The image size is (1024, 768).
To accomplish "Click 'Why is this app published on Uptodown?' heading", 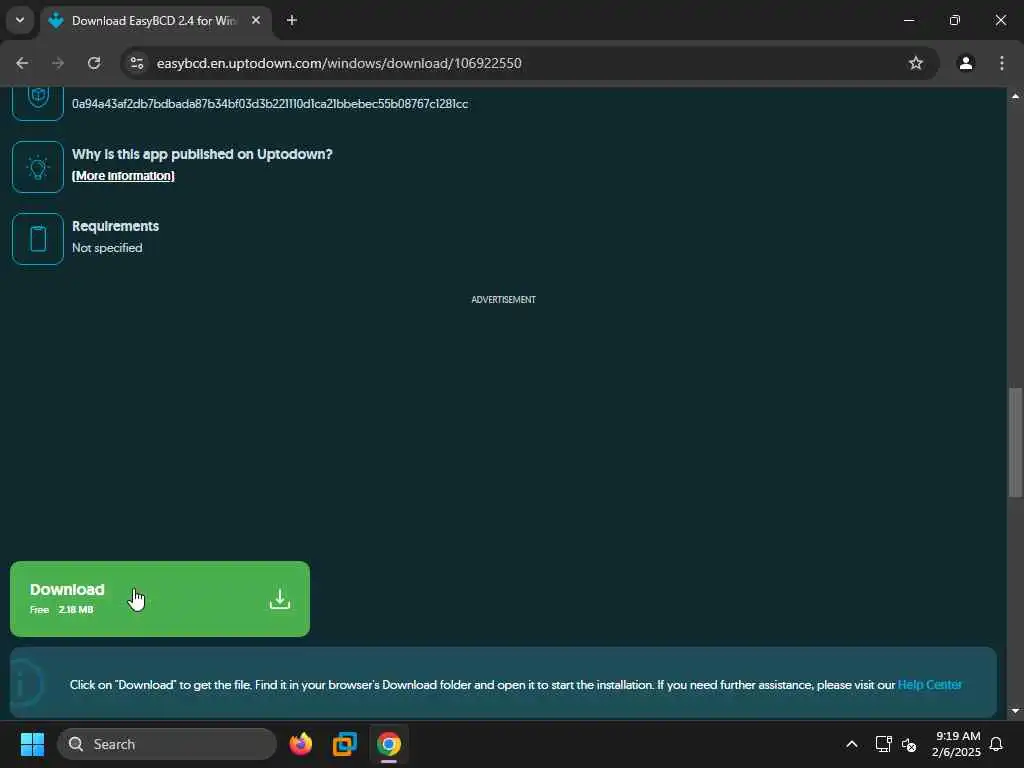I will click(202, 154).
